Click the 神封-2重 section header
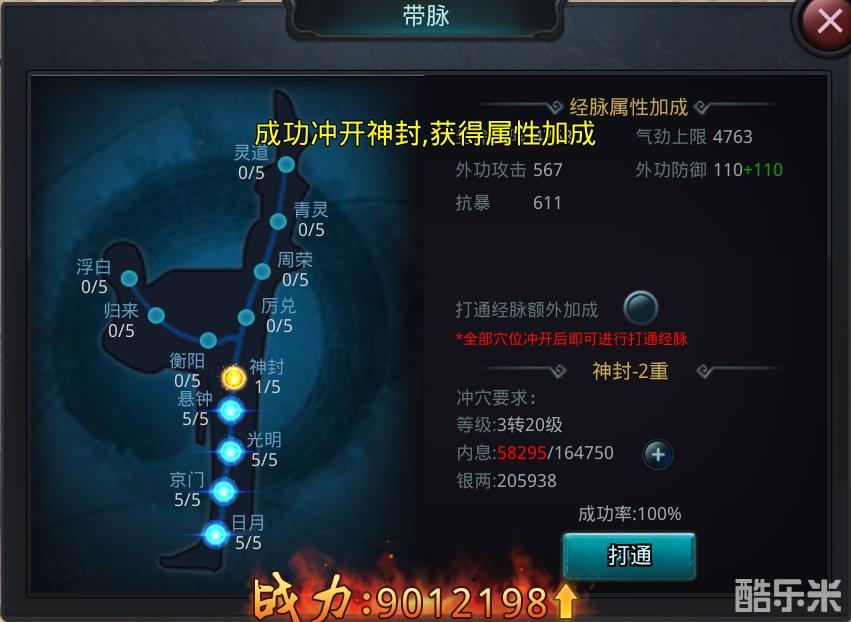The height and width of the screenshot is (622, 851). (630, 371)
